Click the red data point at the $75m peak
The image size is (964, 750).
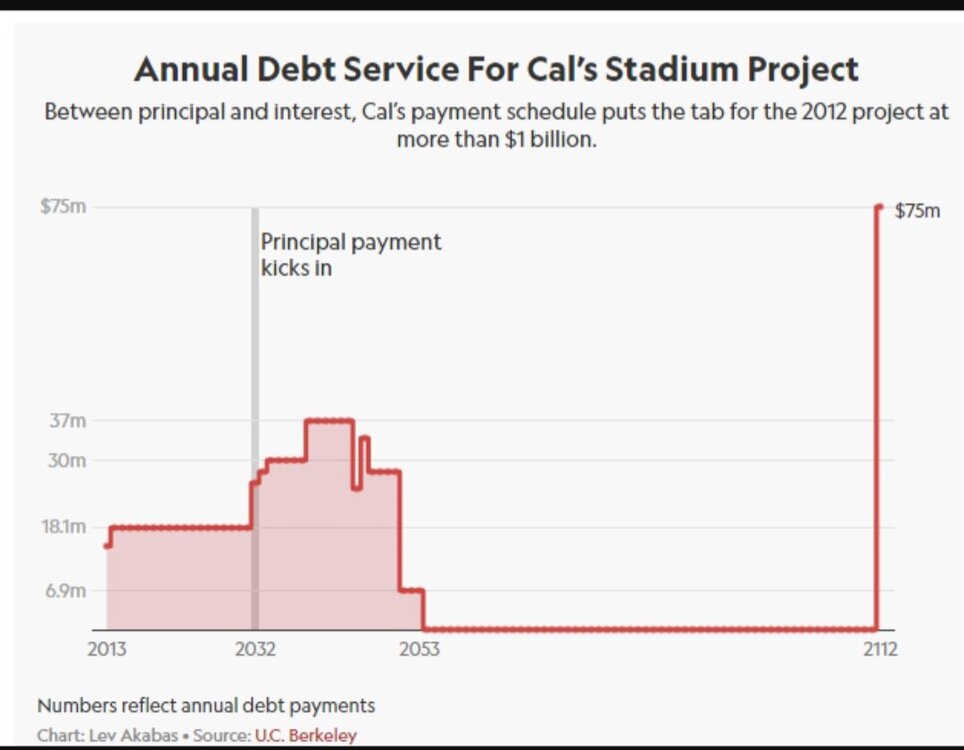[879, 207]
